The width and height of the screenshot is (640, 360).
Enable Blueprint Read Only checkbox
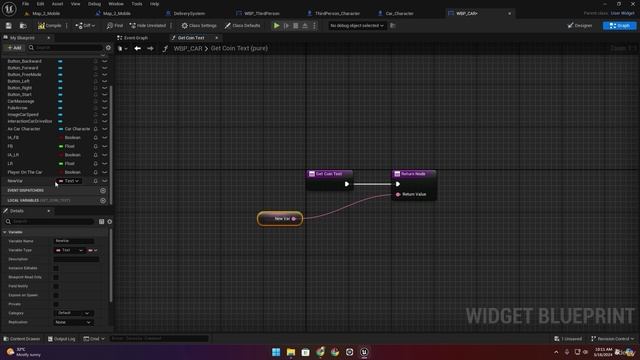(56, 277)
